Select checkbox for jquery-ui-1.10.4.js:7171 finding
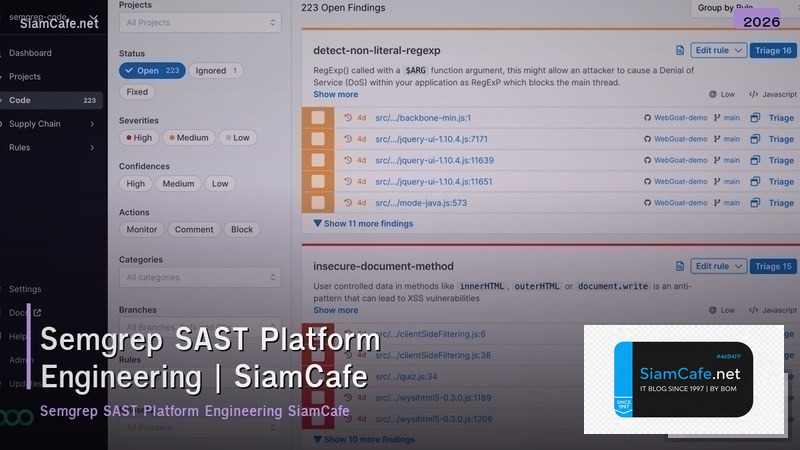Screen dimensions: 800x450 pyautogui.click(x=318, y=139)
